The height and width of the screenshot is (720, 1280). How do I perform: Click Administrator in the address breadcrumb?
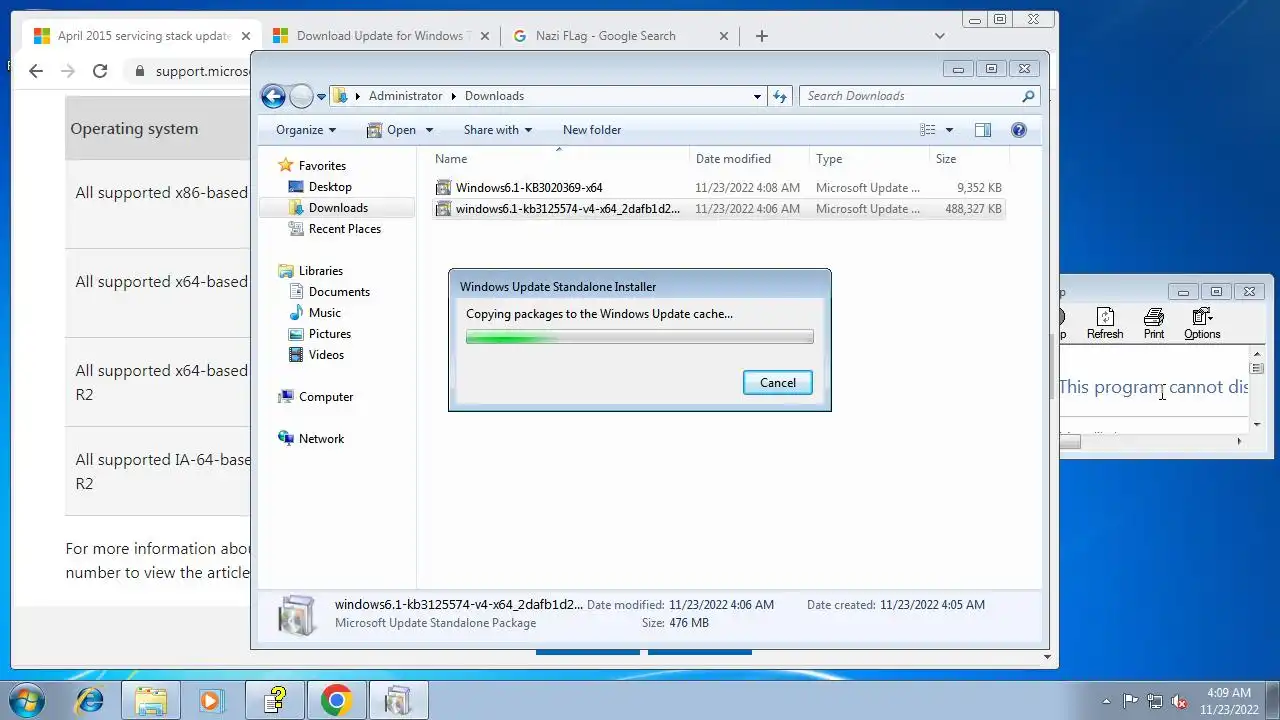coord(405,96)
